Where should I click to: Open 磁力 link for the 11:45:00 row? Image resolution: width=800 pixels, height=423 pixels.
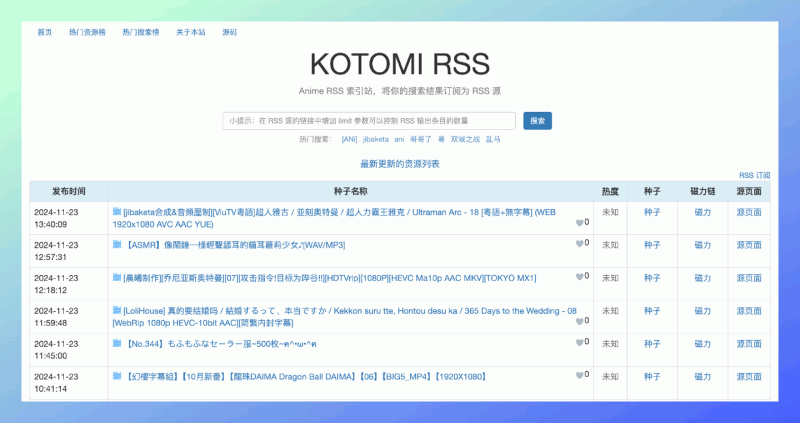pos(703,344)
